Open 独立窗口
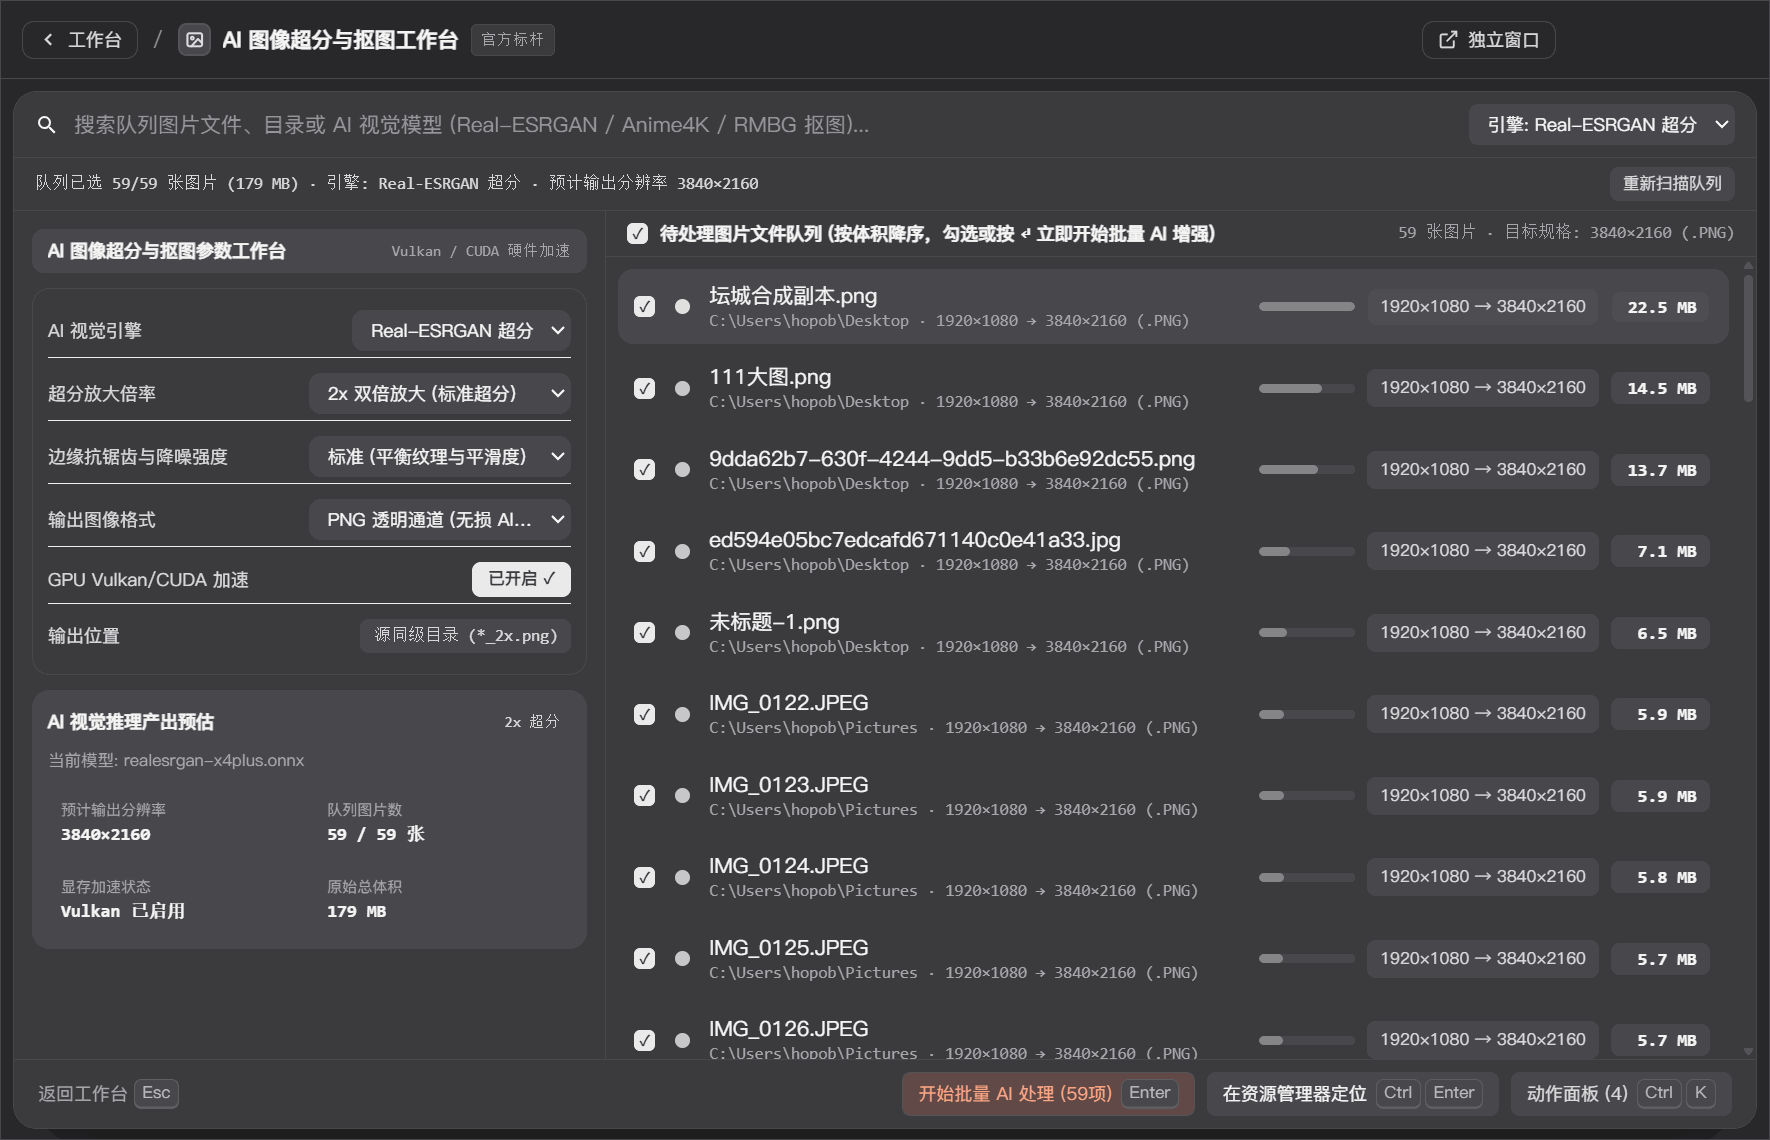The image size is (1770, 1140). click(x=1488, y=40)
